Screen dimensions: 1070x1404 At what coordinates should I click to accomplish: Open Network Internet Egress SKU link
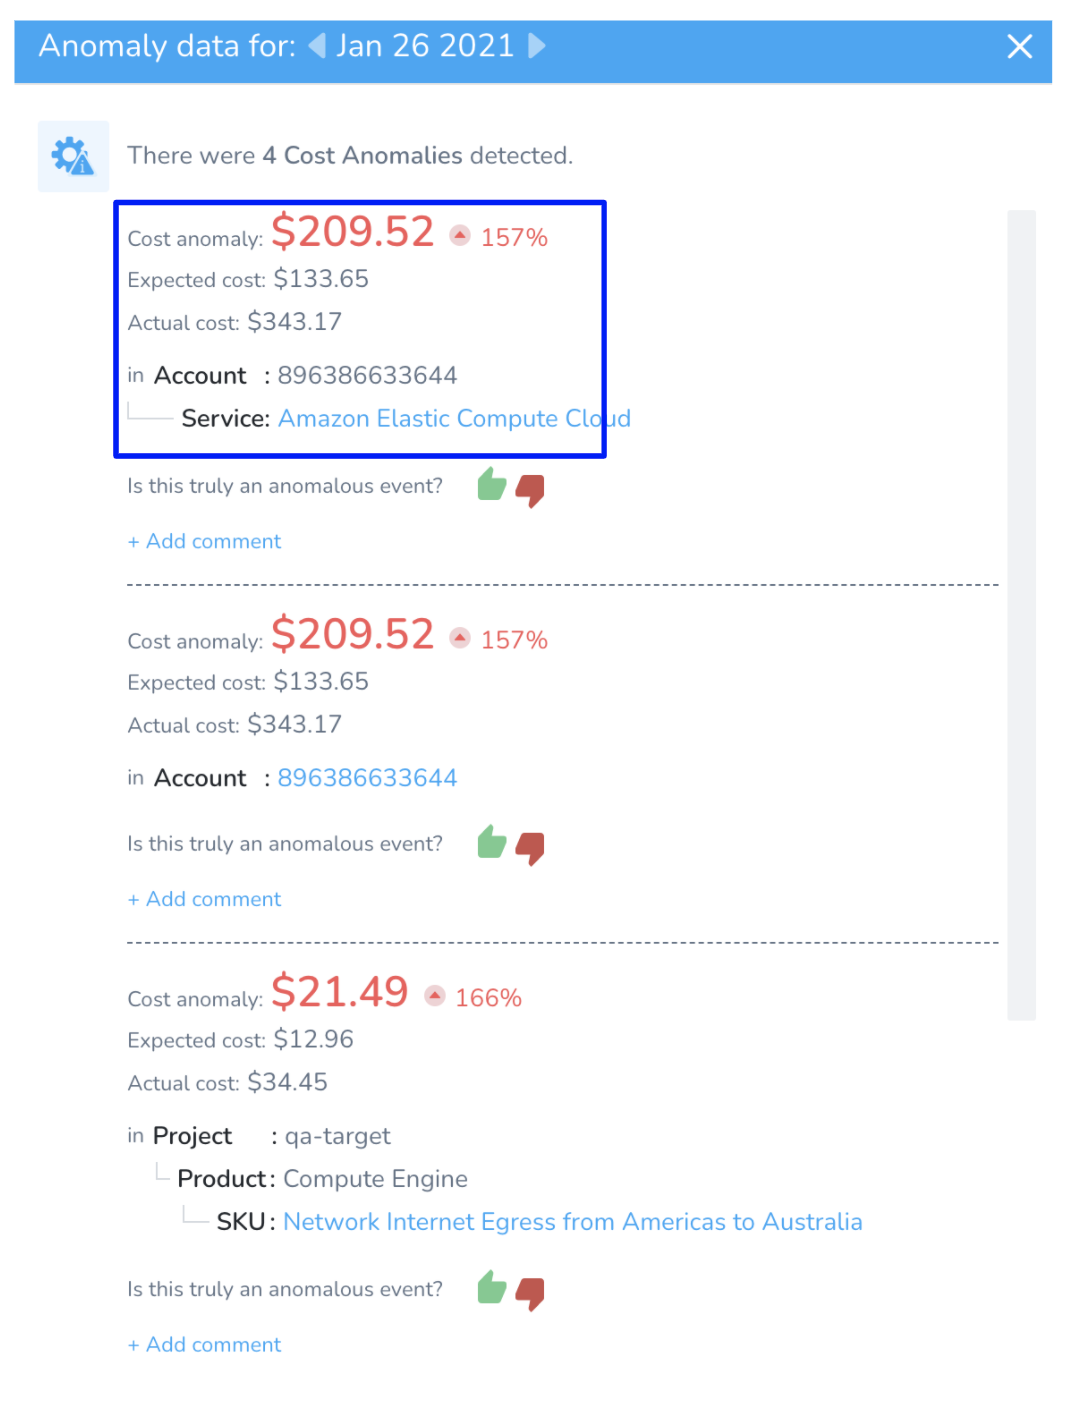572,1221
